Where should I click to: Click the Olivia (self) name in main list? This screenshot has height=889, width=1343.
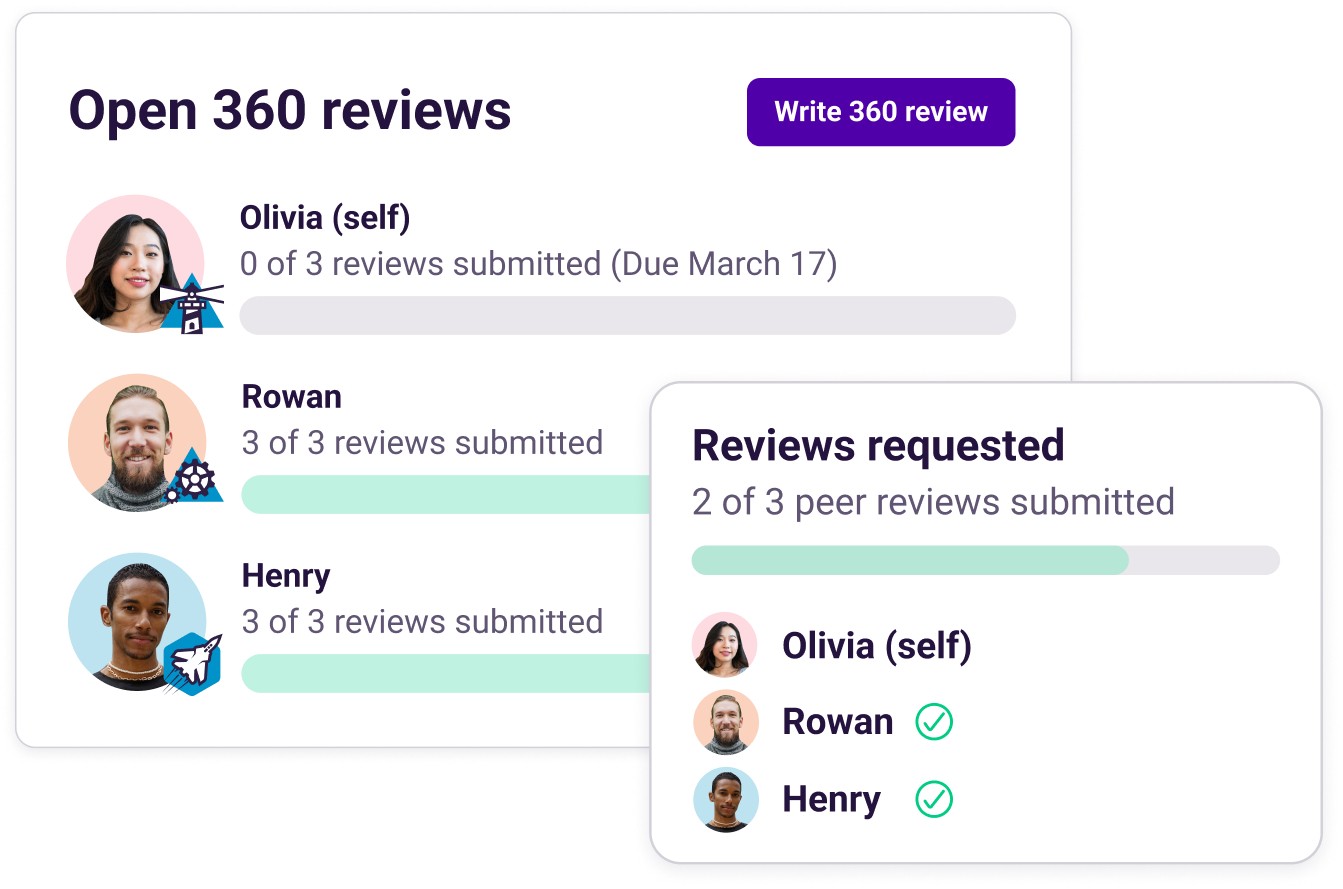[325, 218]
